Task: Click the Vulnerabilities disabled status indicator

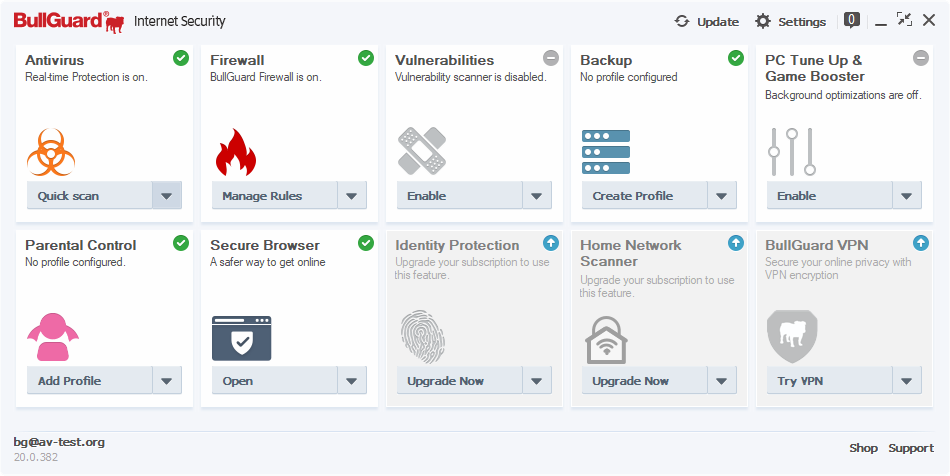Action: (x=551, y=58)
